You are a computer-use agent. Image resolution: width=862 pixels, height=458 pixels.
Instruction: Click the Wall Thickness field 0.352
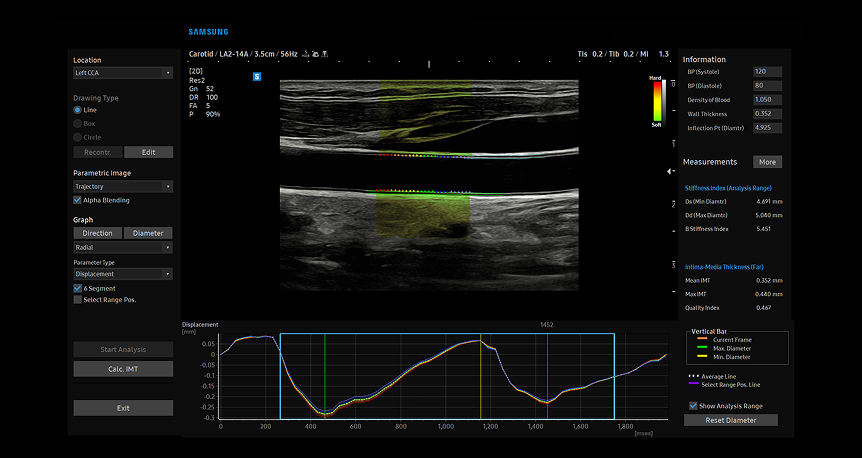coord(767,114)
